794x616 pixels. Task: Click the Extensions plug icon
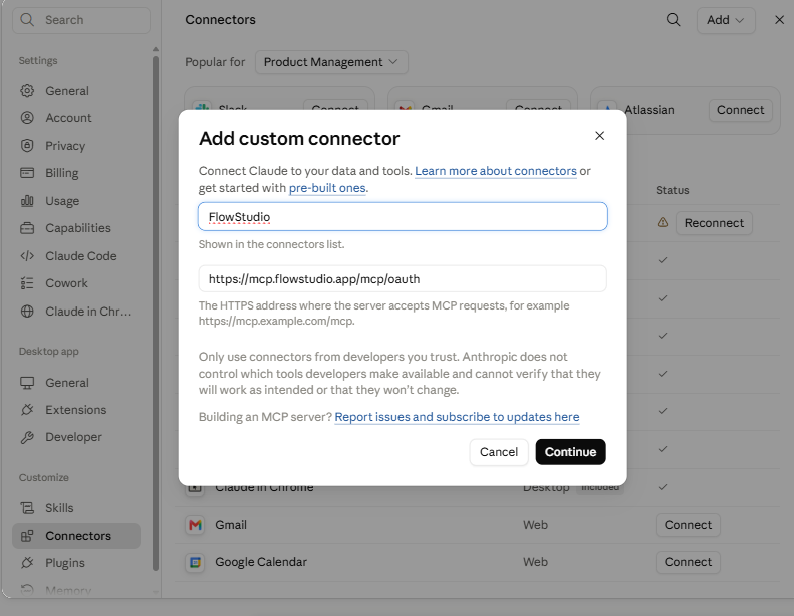(27, 410)
